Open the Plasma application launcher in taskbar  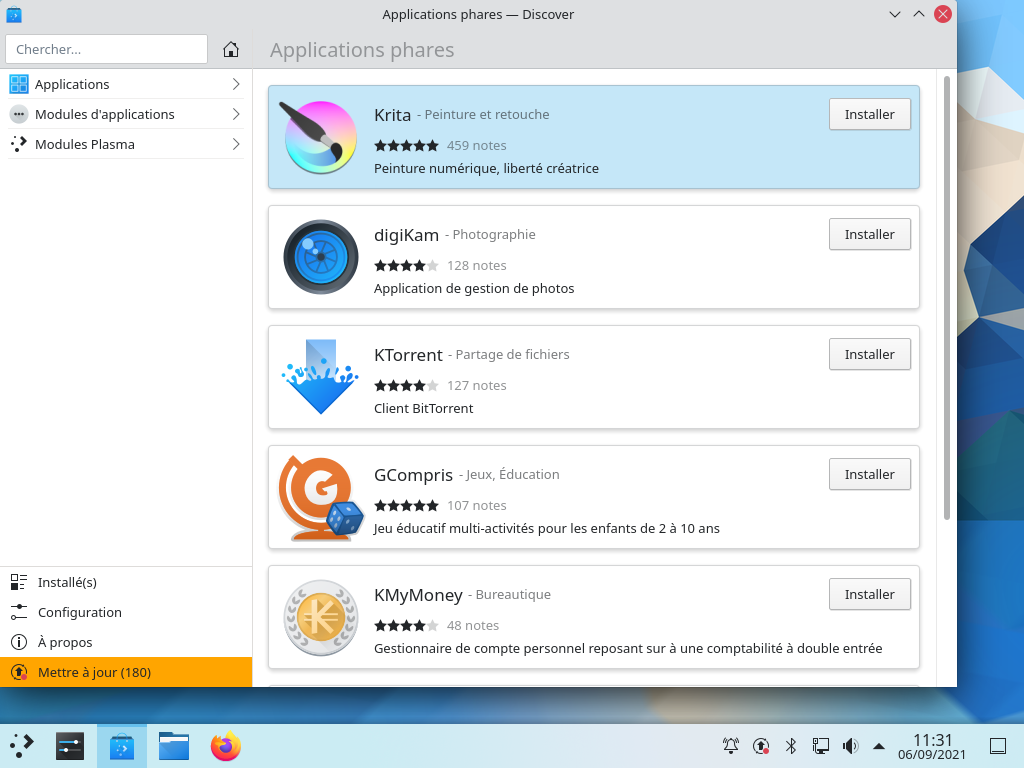coord(22,746)
